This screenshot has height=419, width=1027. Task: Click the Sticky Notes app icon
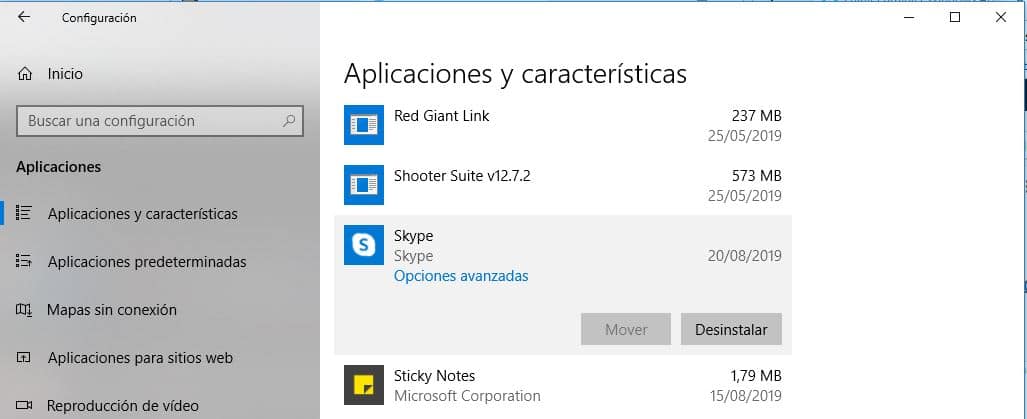click(x=364, y=385)
